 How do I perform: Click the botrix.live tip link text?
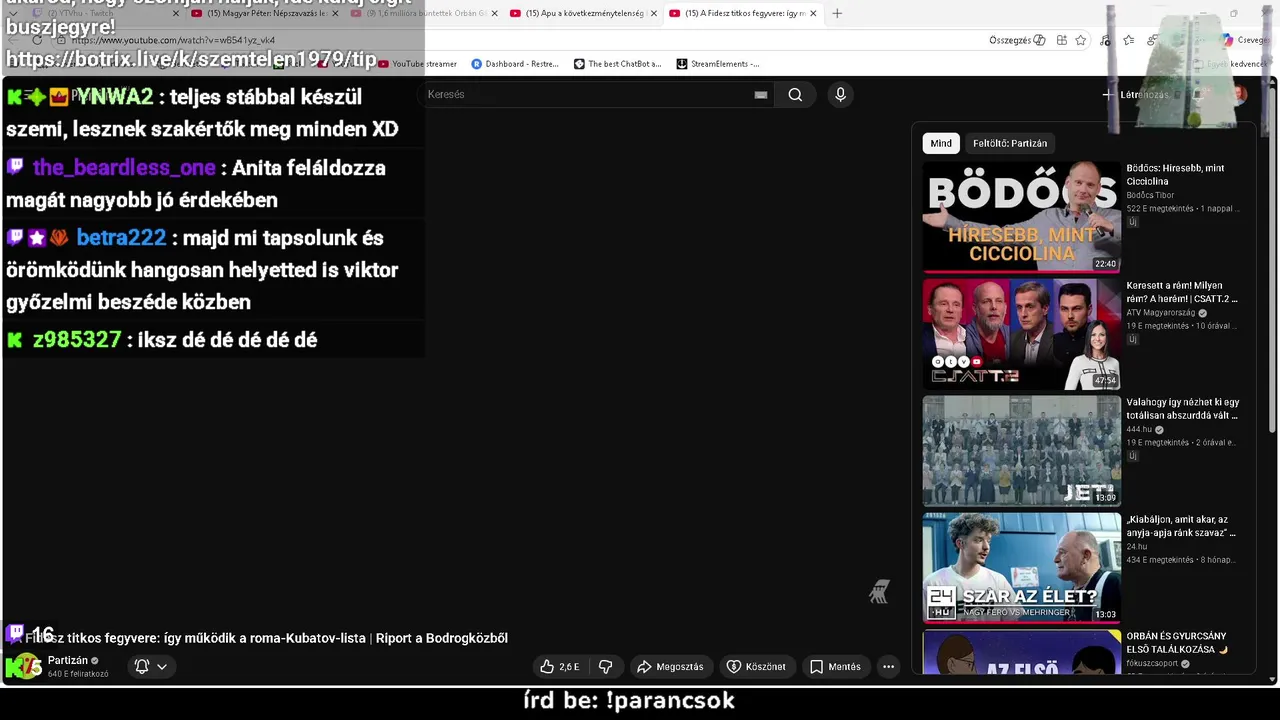point(191,59)
